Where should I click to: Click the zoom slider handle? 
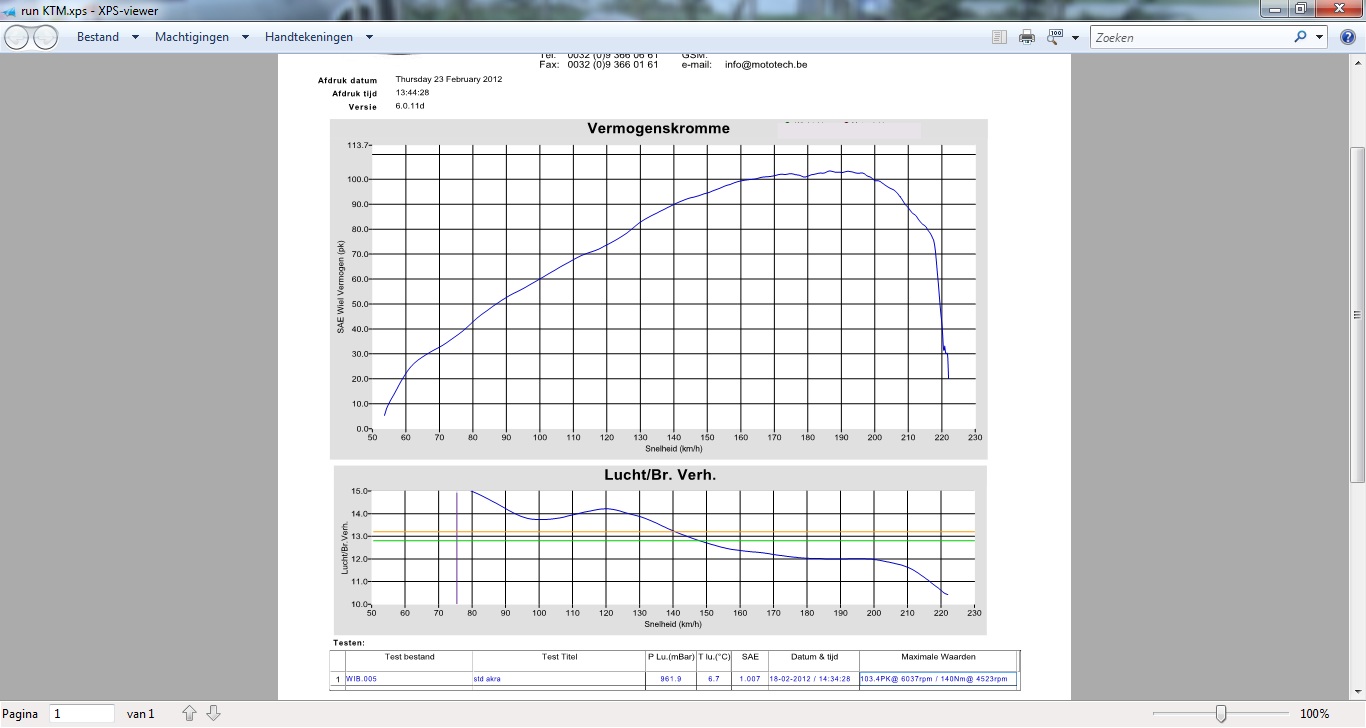tap(1221, 714)
